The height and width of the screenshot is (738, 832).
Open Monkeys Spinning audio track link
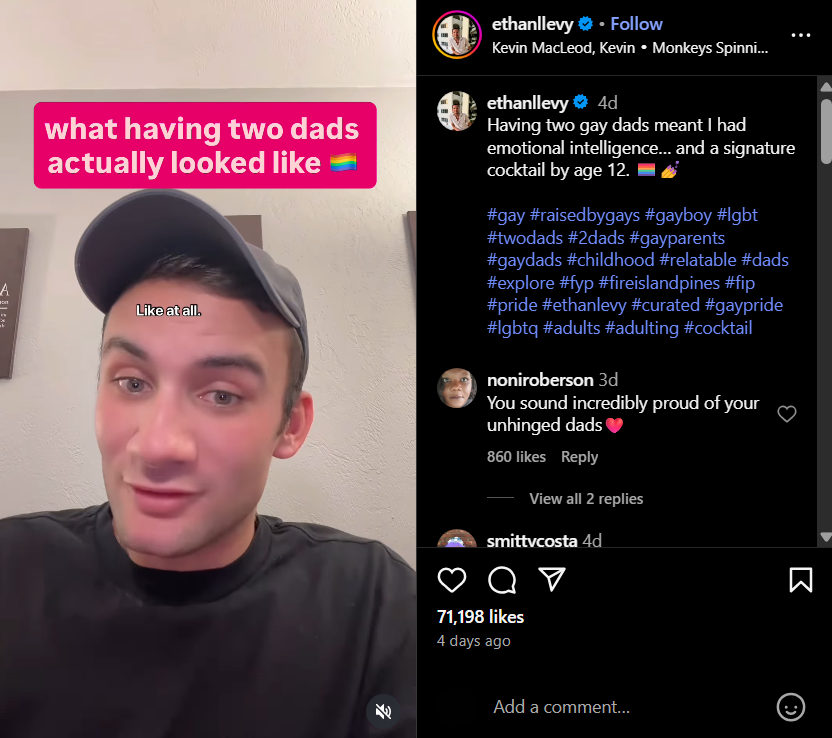(710, 48)
